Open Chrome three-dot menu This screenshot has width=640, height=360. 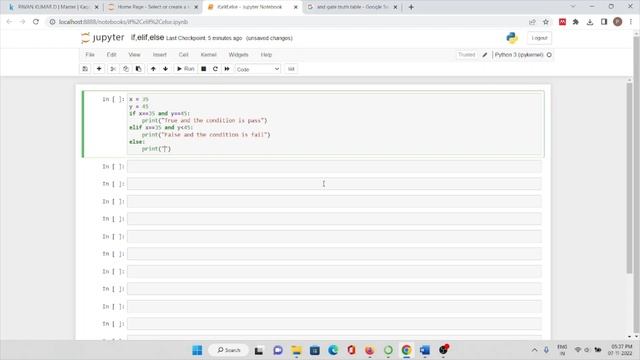point(631,22)
